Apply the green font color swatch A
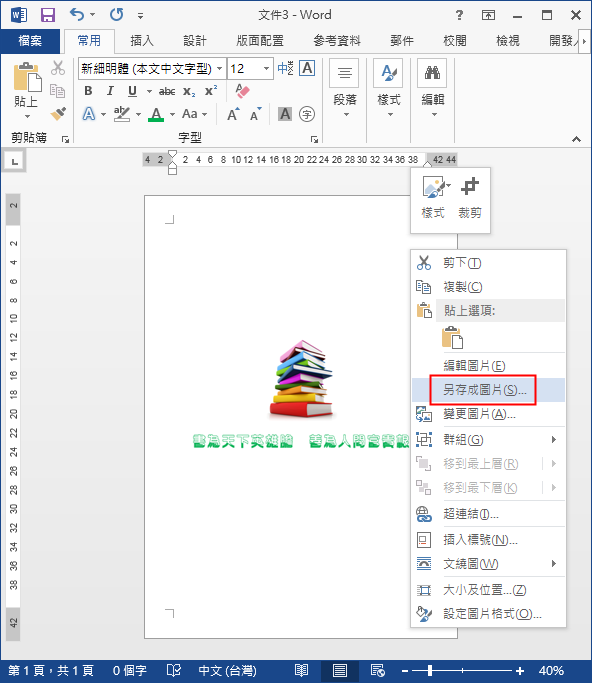592x683 pixels. [156, 114]
